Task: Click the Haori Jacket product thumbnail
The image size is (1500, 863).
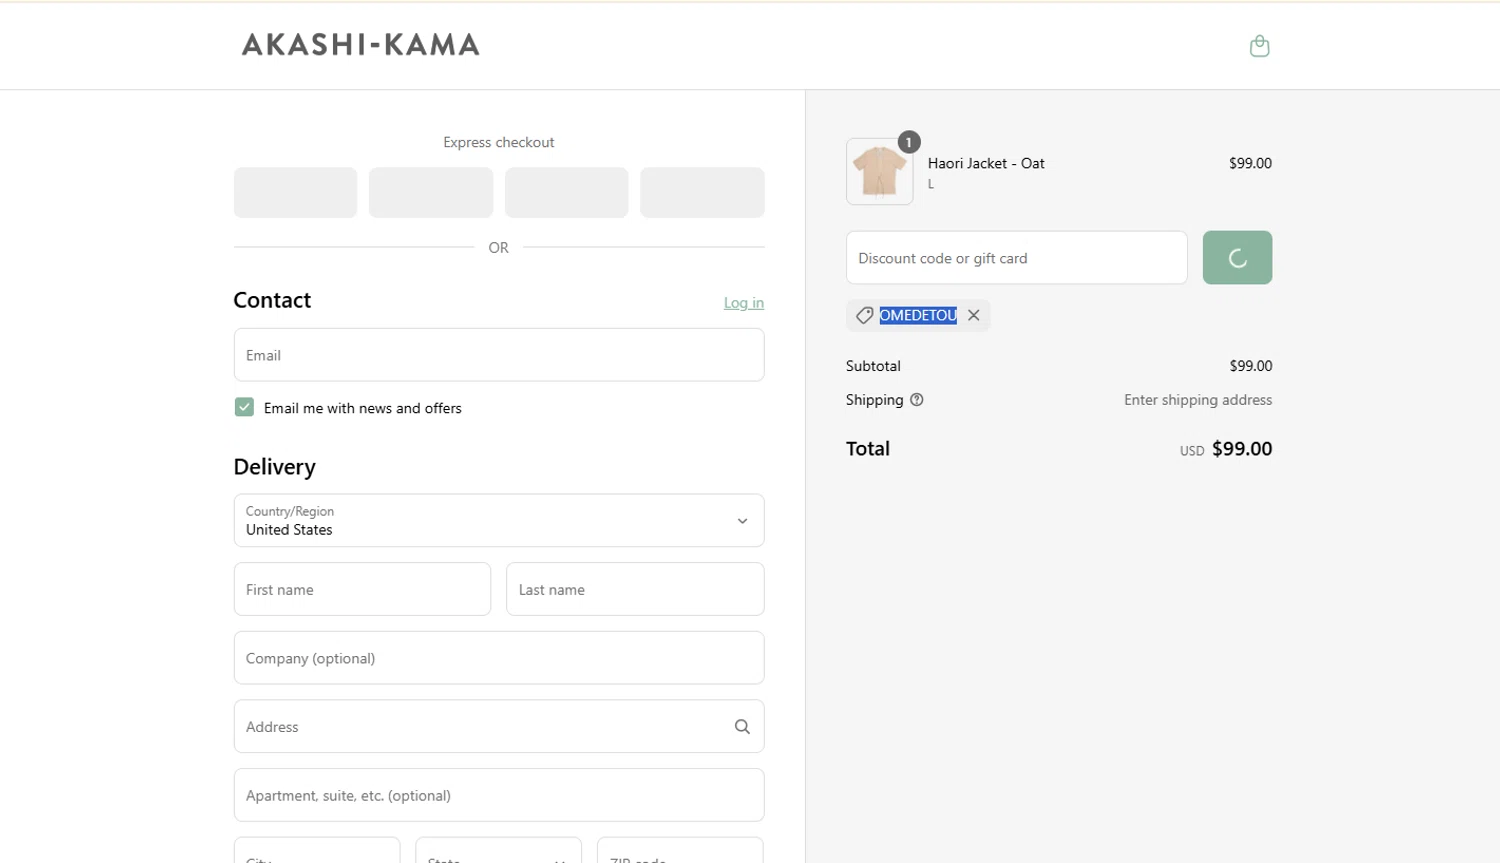Action: pos(879,172)
